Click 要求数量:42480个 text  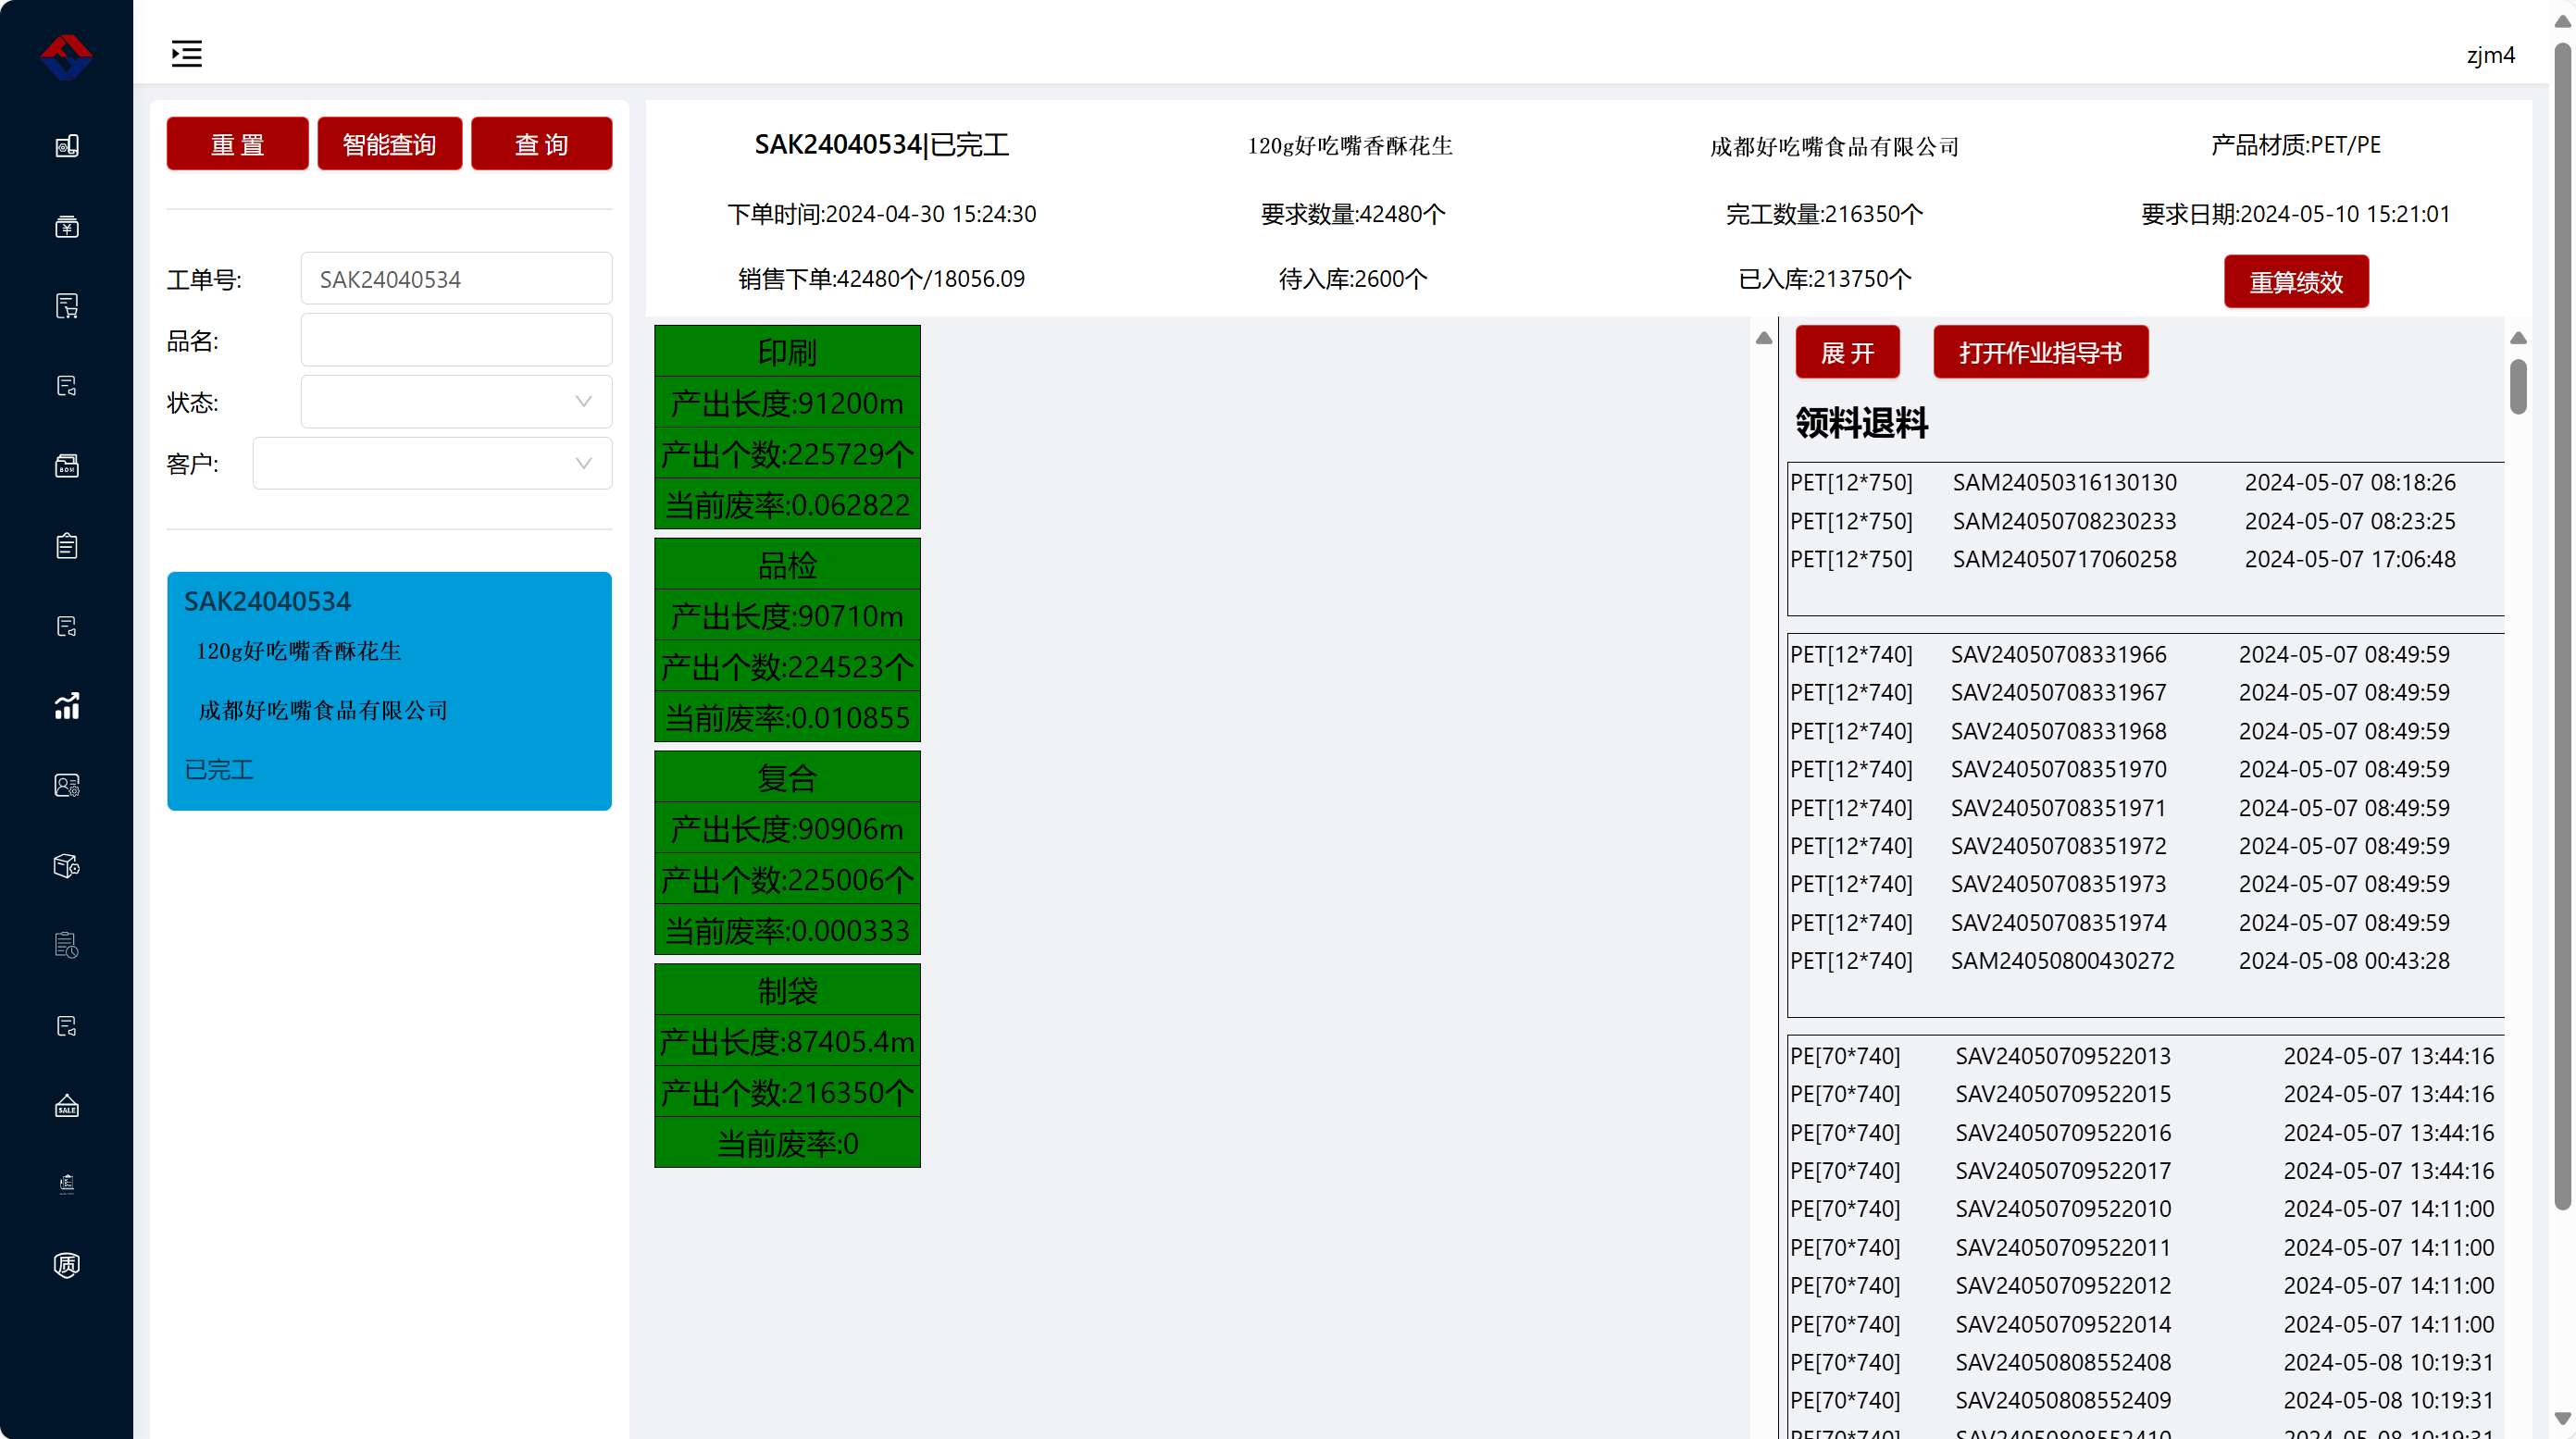point(1352,214)
